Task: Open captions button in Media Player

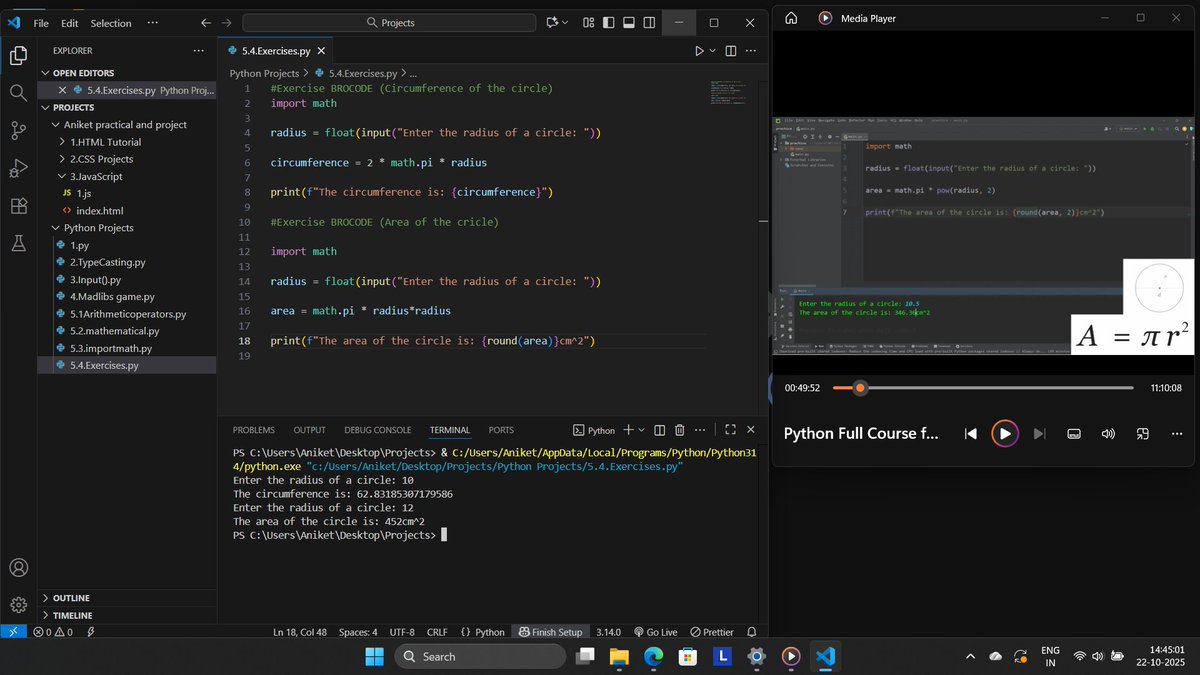Action: point(1074,433)
